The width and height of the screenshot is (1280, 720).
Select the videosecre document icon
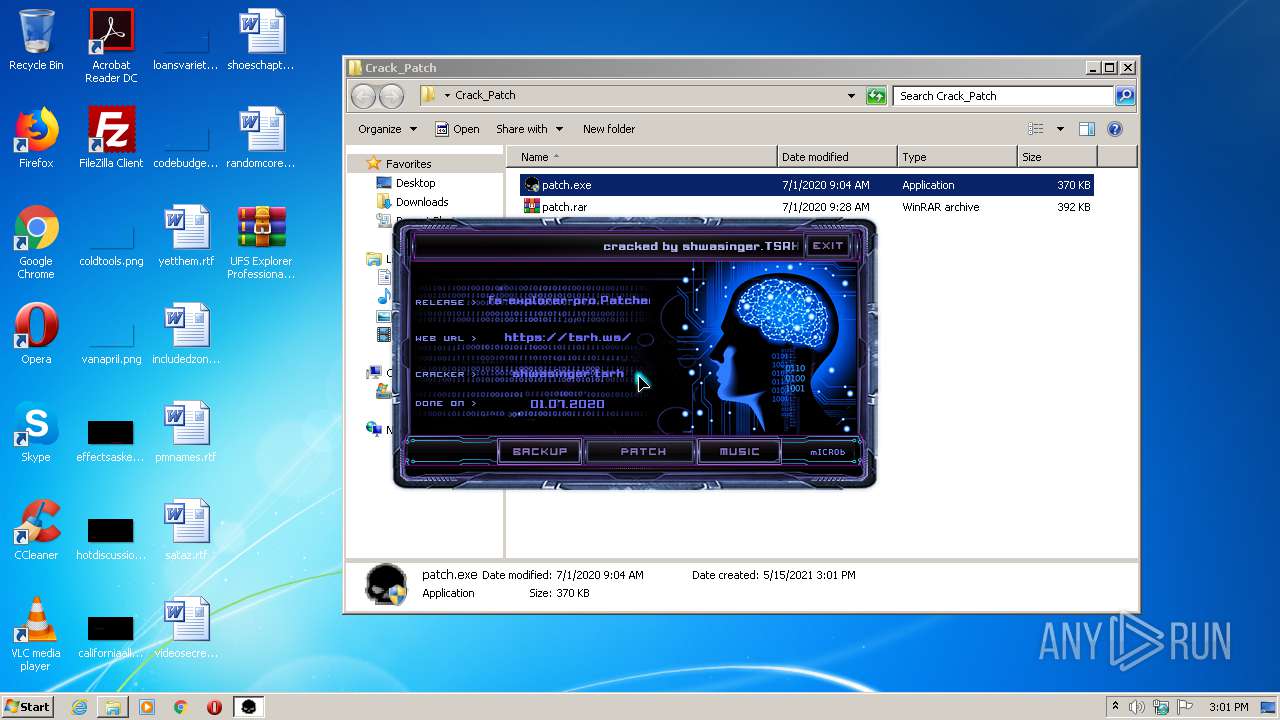point(186,628)
